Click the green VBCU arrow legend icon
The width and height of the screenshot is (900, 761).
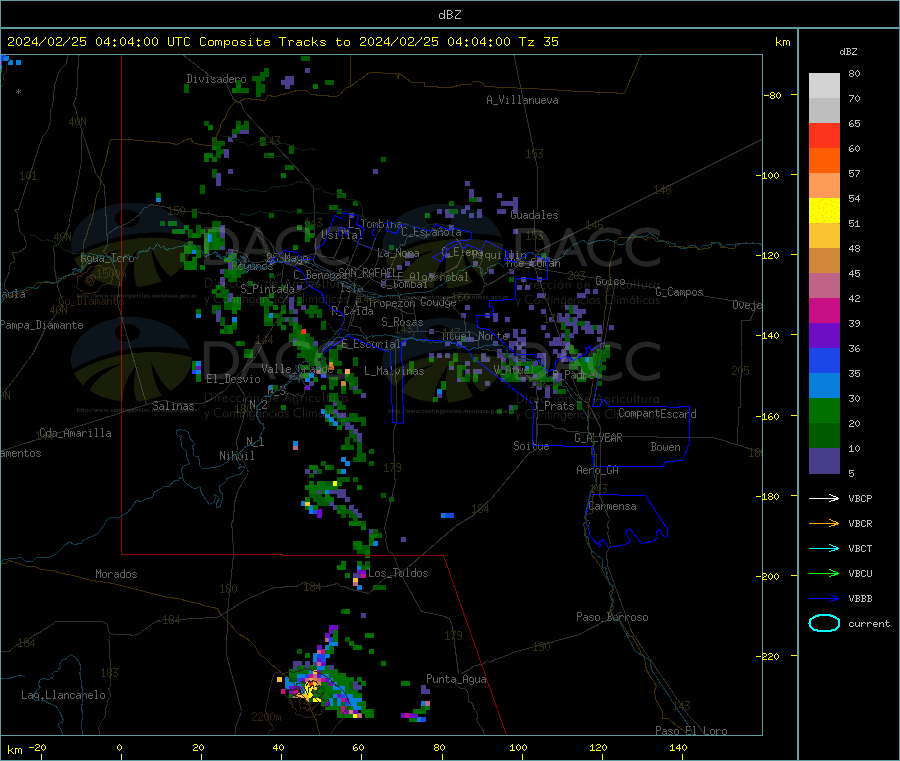click(x=824, y=573)
